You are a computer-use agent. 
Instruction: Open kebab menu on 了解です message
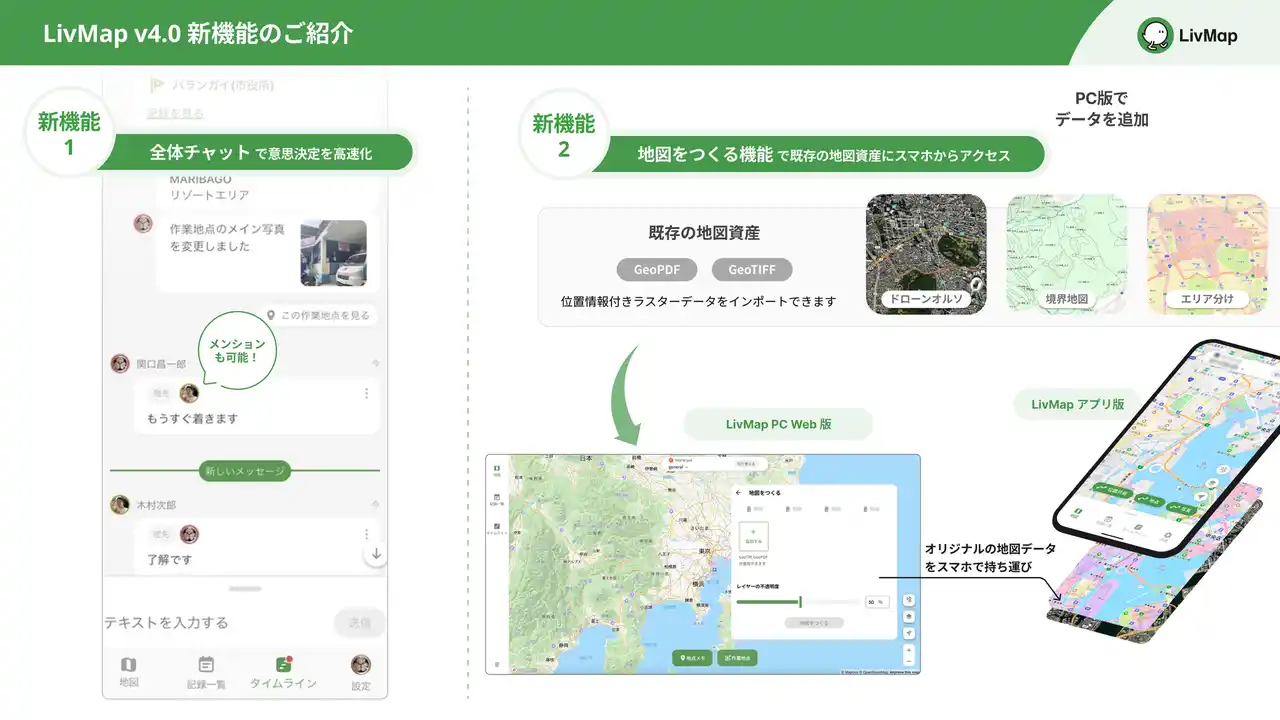tap(365, 534)
